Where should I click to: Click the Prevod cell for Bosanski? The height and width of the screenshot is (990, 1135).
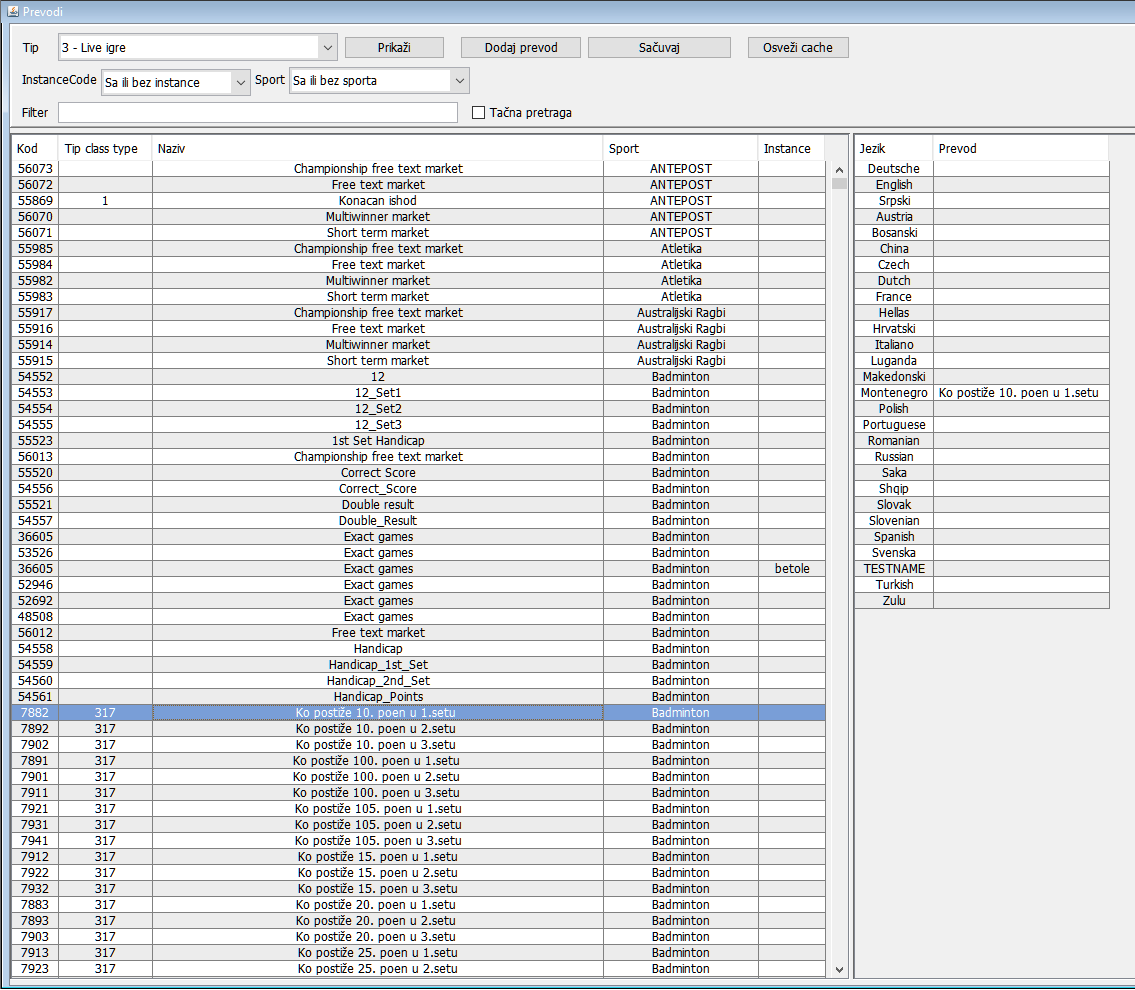coord(1021,232)
